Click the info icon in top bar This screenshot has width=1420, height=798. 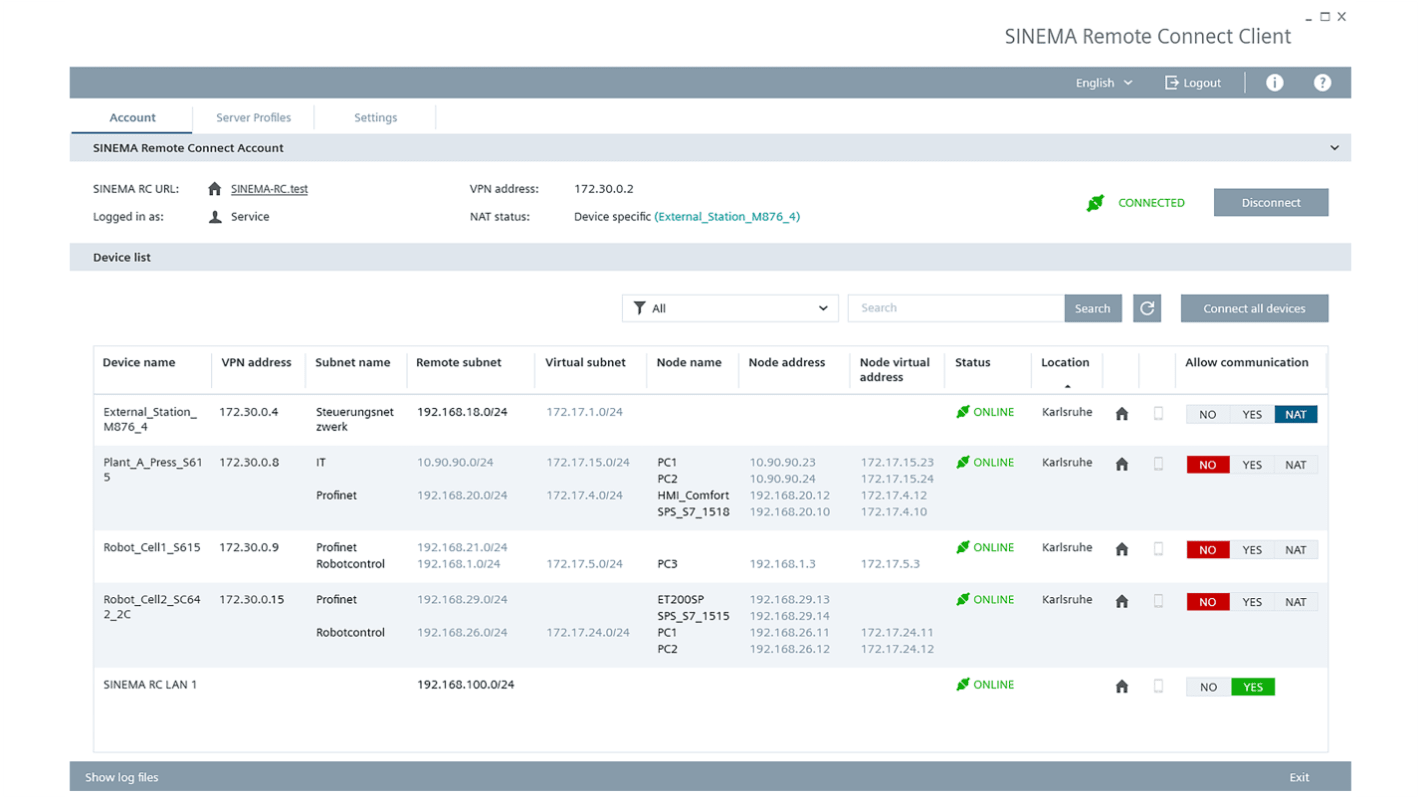1274,83
